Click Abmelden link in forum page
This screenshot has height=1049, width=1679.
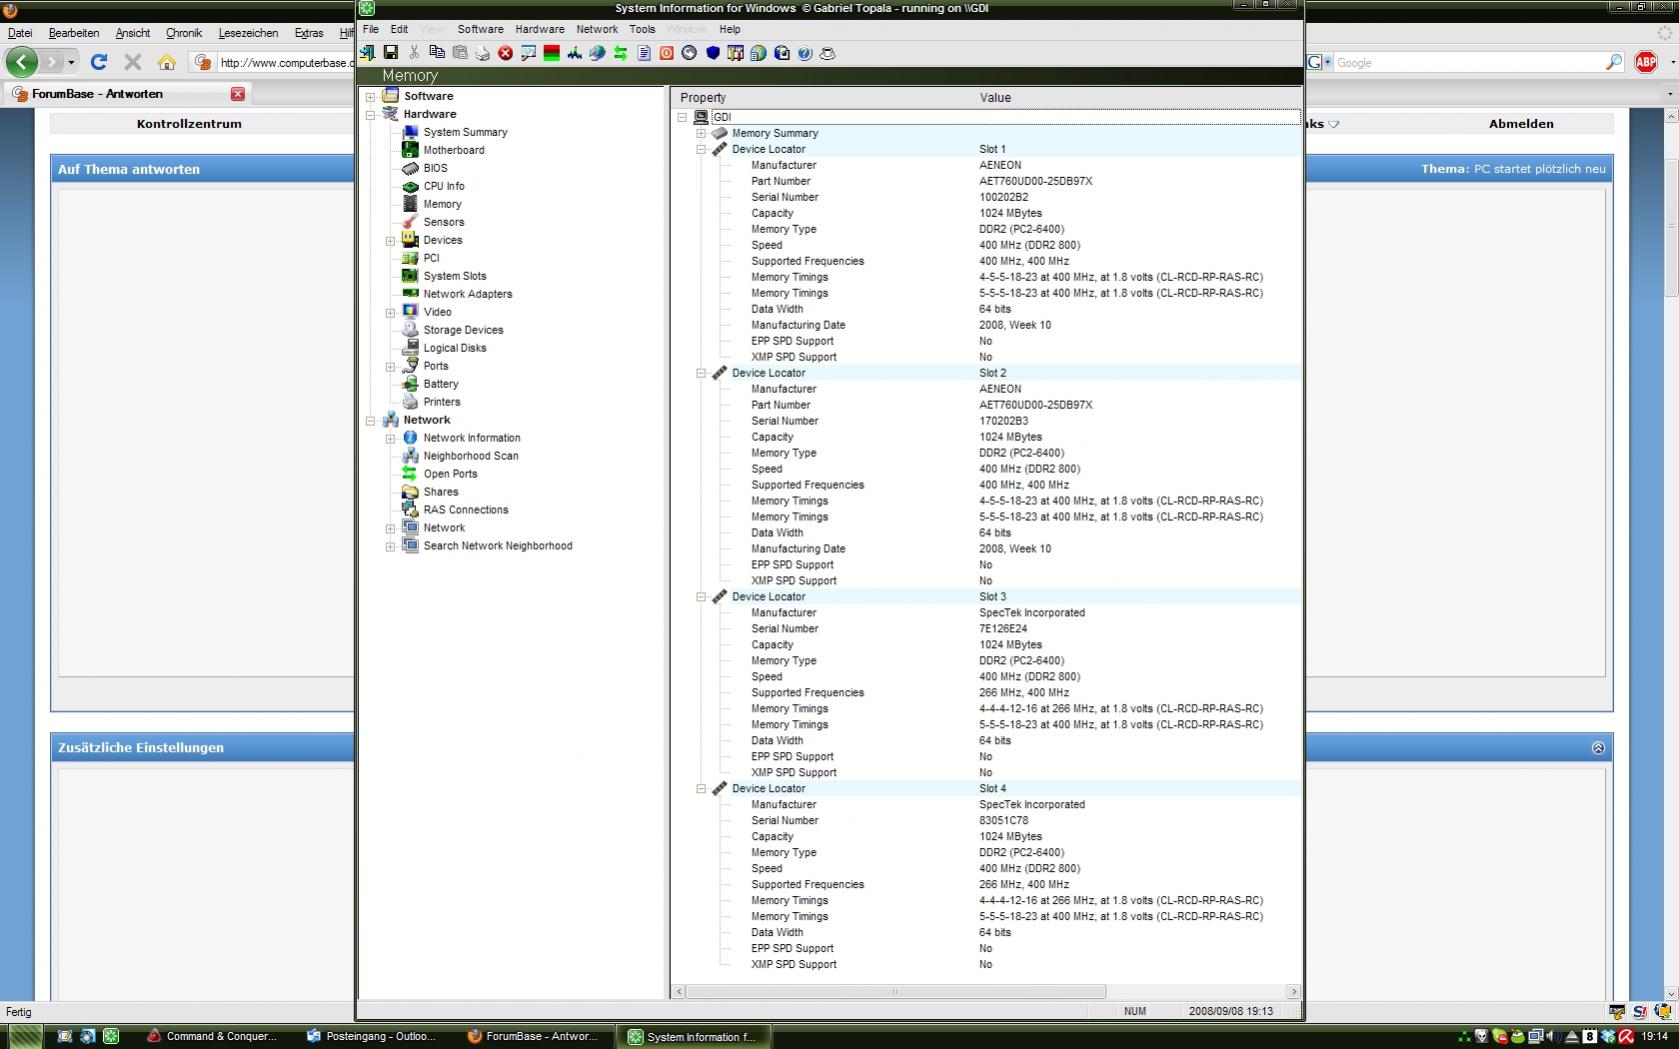pyautogui.click(x=1521, y=124)
